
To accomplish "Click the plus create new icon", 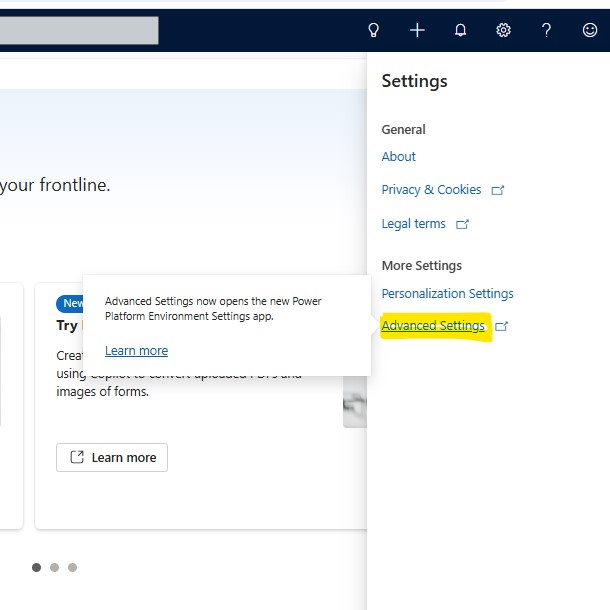I will [417, 30].
